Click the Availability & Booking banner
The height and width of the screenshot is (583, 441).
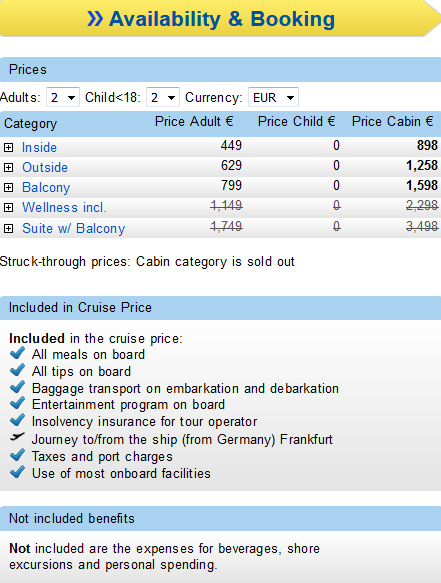click(220, 18)
